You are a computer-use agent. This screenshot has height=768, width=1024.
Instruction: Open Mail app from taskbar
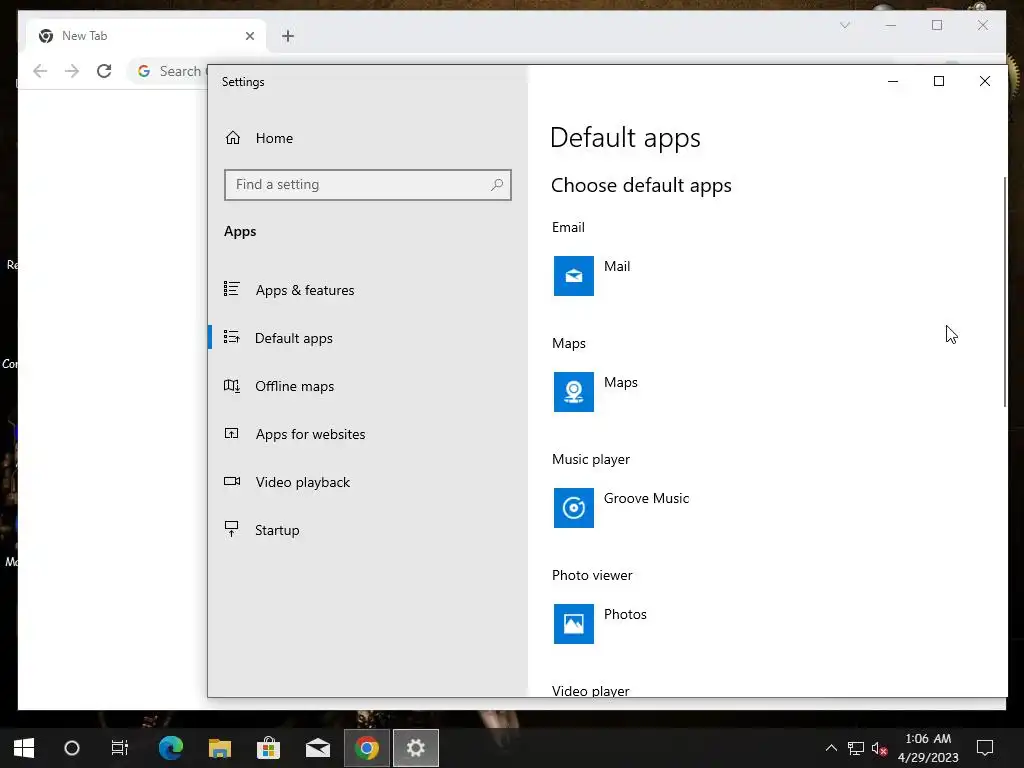pyautogui.click(x=318, y=748)
